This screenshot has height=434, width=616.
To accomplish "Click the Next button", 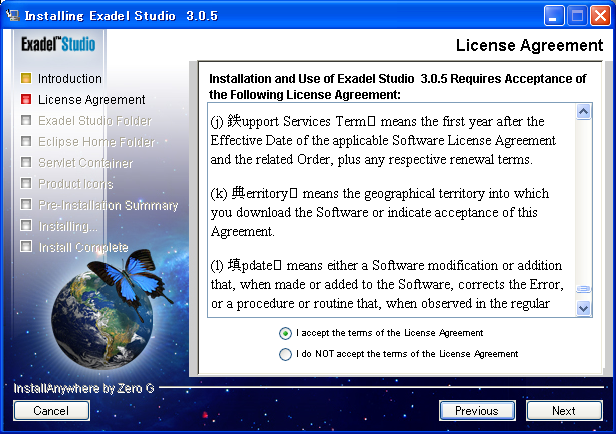I will [x=564, y=410].
